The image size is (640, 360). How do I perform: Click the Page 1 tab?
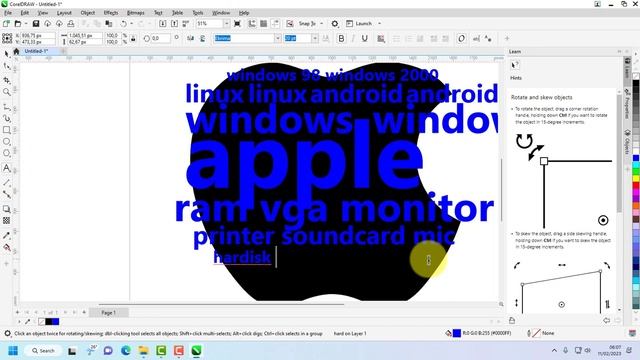pyautogui.click(x=109, y=313)
